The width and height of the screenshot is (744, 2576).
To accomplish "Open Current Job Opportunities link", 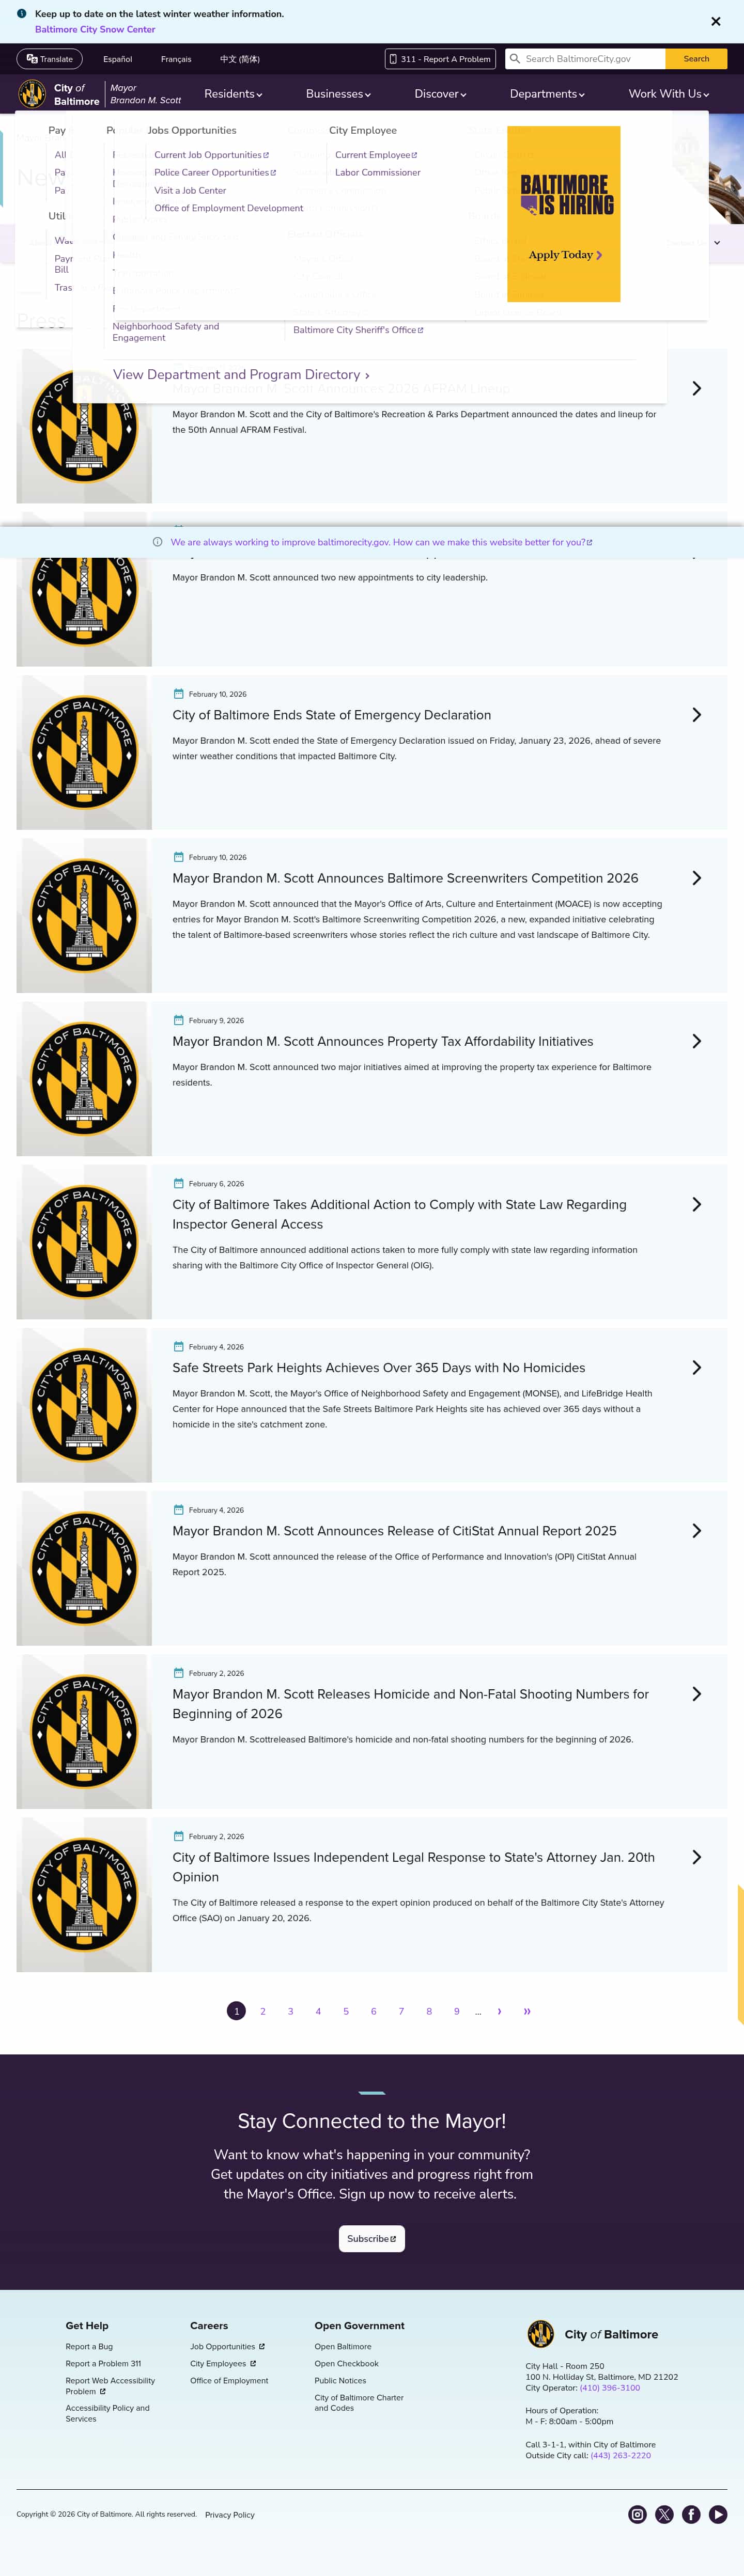I will tap(211, 155).
